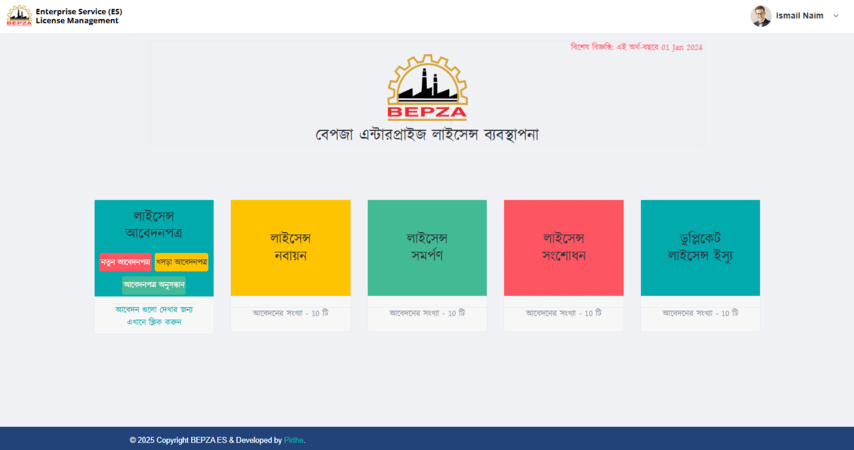Click the application count under লাইসেন্স সমর্পণ
The width and height of the screenshot is (854, 450).
(x=427, y=313)
